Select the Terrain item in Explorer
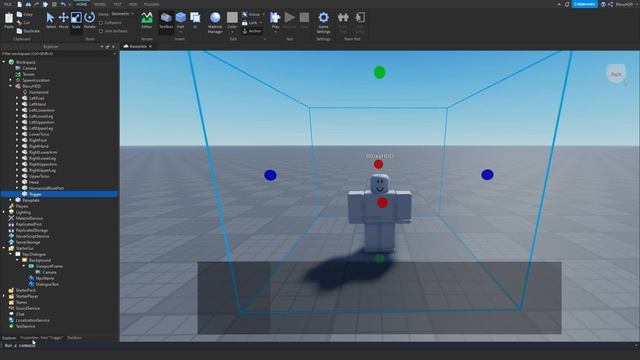 click(28, 74)
